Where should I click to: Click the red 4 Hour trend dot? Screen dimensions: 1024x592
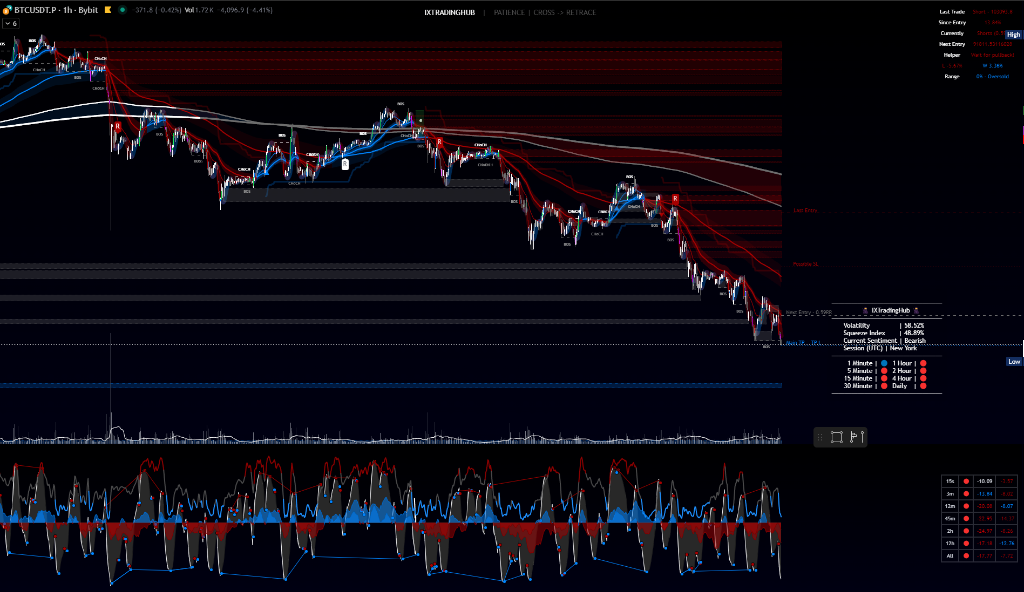[x=923, y=378]
